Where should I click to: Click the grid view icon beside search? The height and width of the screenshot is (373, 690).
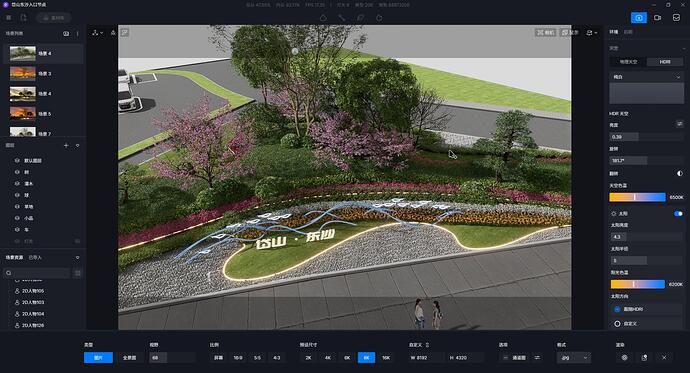coord(77,273)
